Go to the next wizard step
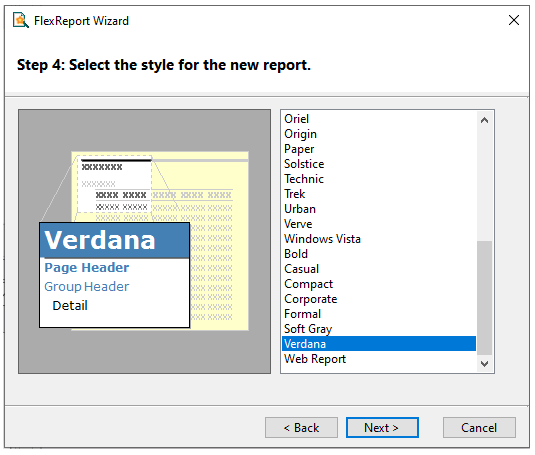 382,427
